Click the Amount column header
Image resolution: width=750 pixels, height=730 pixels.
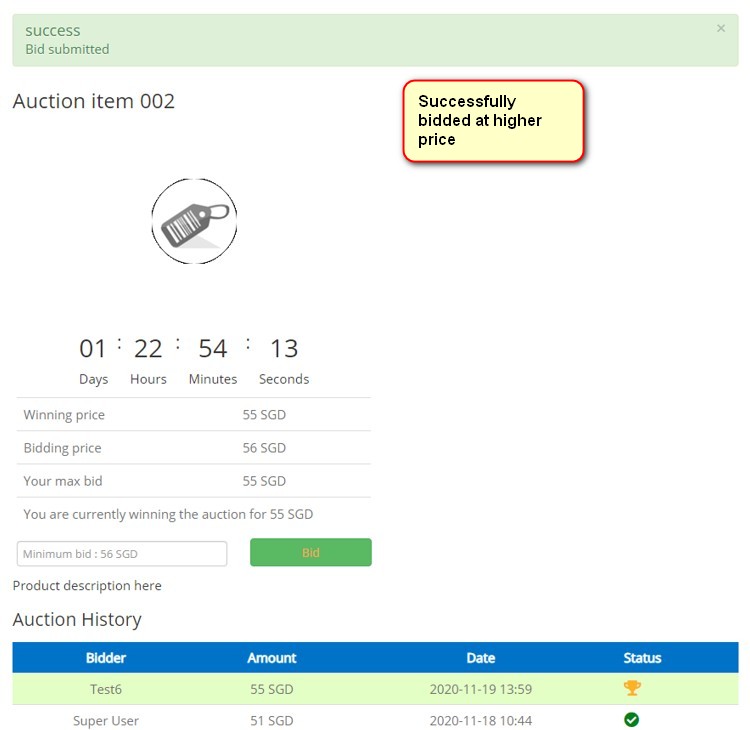coord(272,658)
